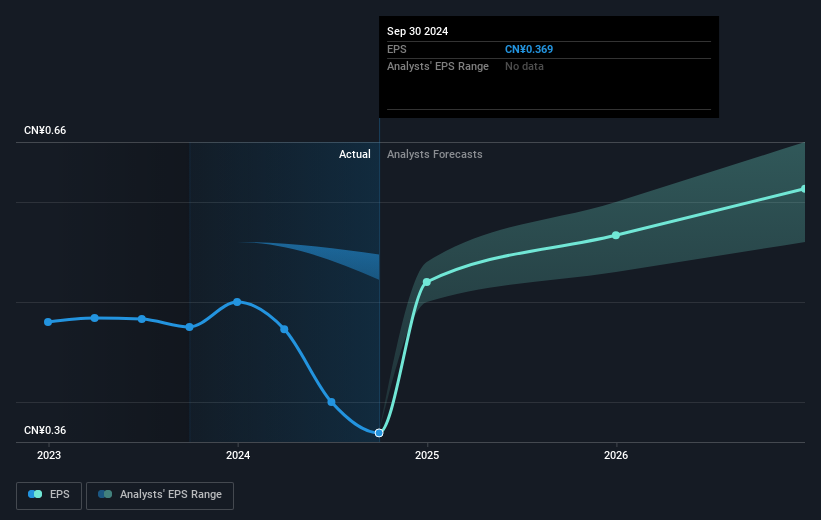Click the 2024 x-axis label
The image size is (821, 520).
[238, 456]
